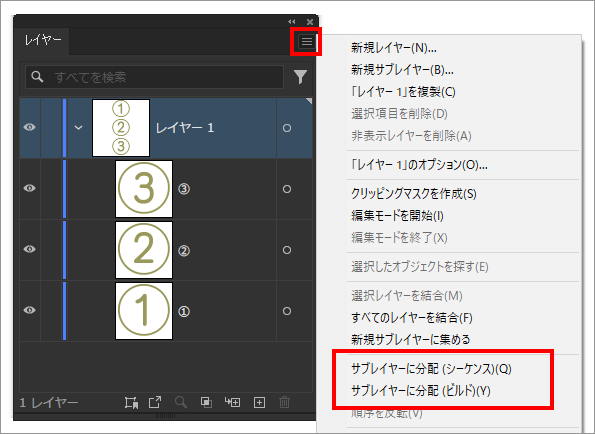Open the Layers panel hamburger menu

pos(307,41)
